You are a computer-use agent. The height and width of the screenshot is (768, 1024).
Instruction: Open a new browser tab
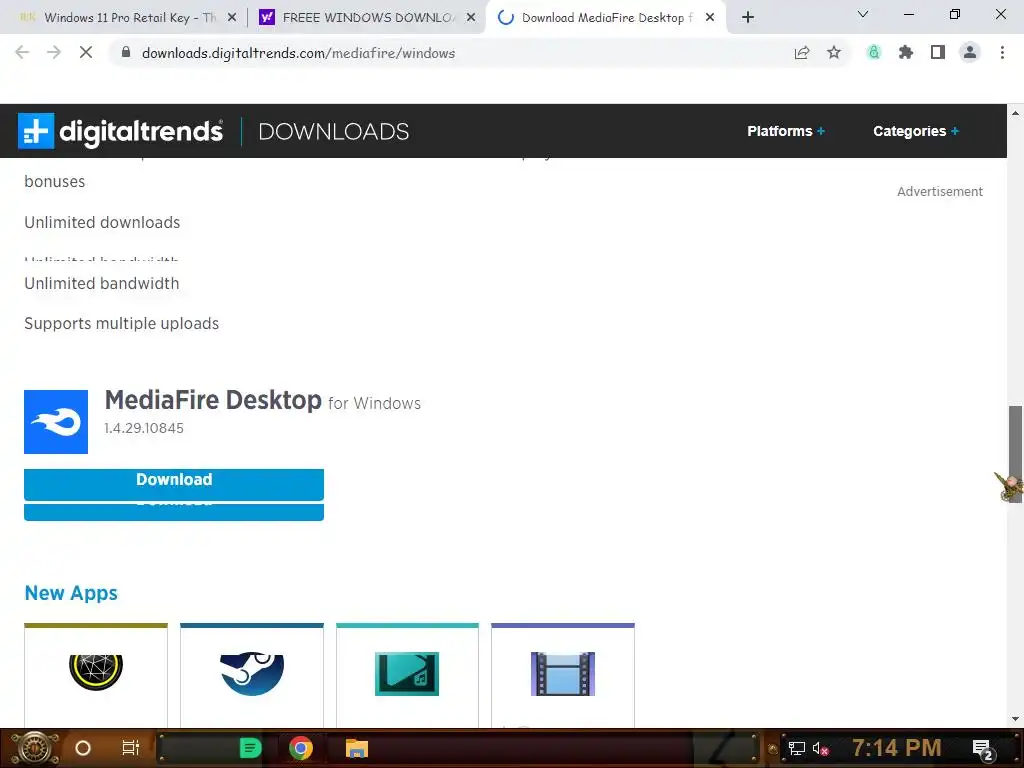click(748, 18)
